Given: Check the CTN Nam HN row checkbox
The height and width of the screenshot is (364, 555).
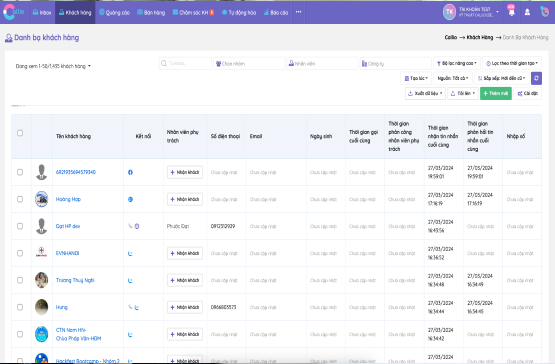Looking at the screenshot, I should pos(20,334).
